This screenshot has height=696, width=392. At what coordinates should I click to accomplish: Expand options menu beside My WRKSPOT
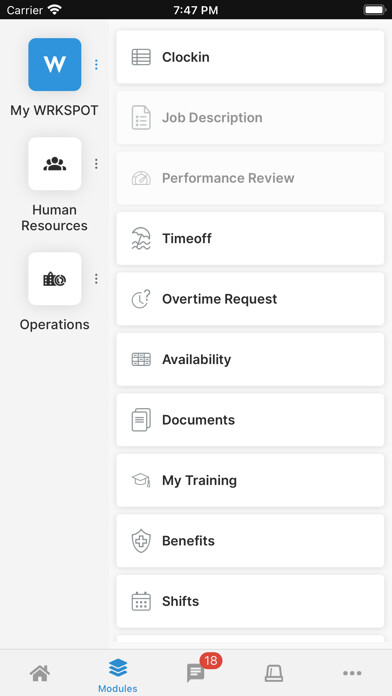(96, 65)
